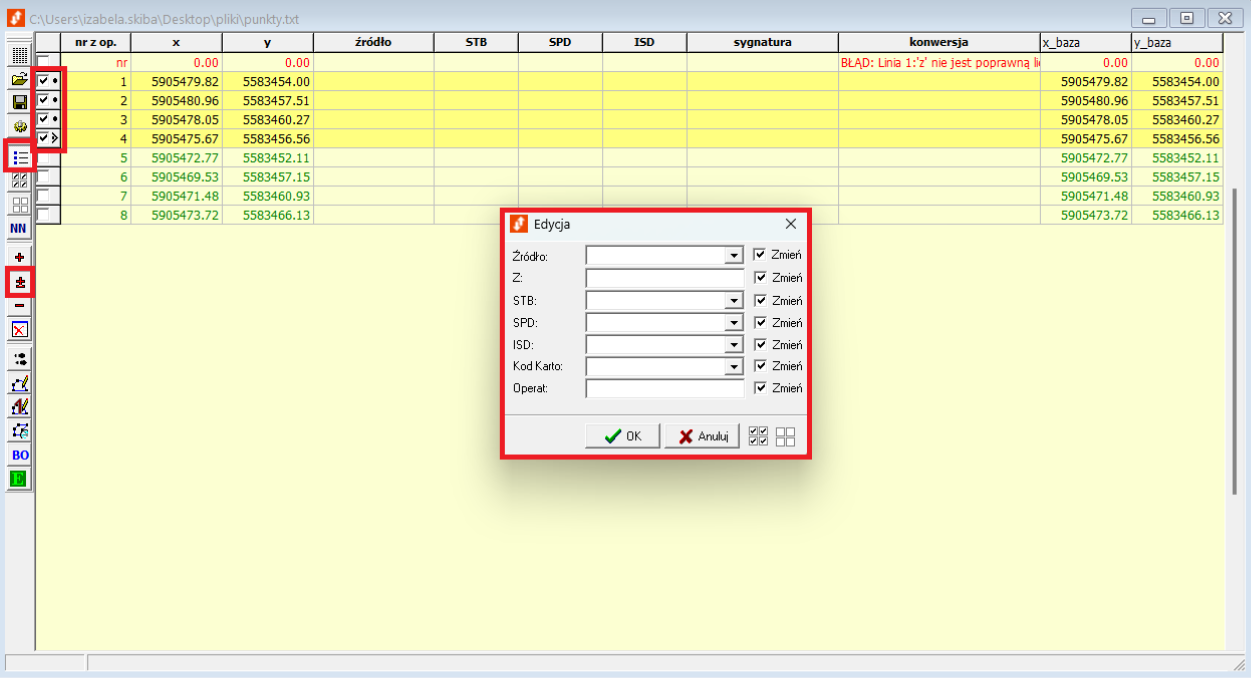The width and height of the screenshot is (1251, 678).
Task: Open the Kod Karto dropdown
Action: (735, 367)
